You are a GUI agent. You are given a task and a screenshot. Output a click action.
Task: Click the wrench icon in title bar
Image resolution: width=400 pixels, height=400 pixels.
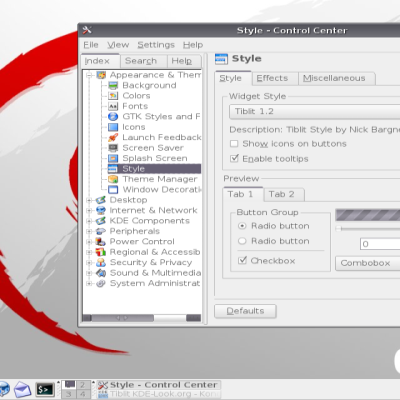[87, 30]
